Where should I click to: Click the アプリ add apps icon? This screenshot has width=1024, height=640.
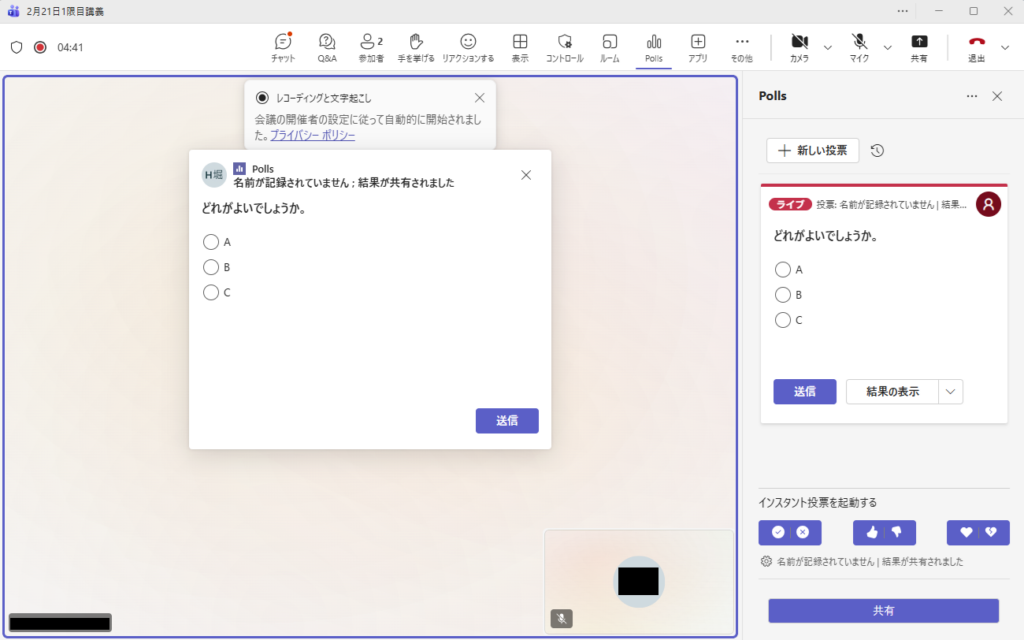click(x=698, y=47)
